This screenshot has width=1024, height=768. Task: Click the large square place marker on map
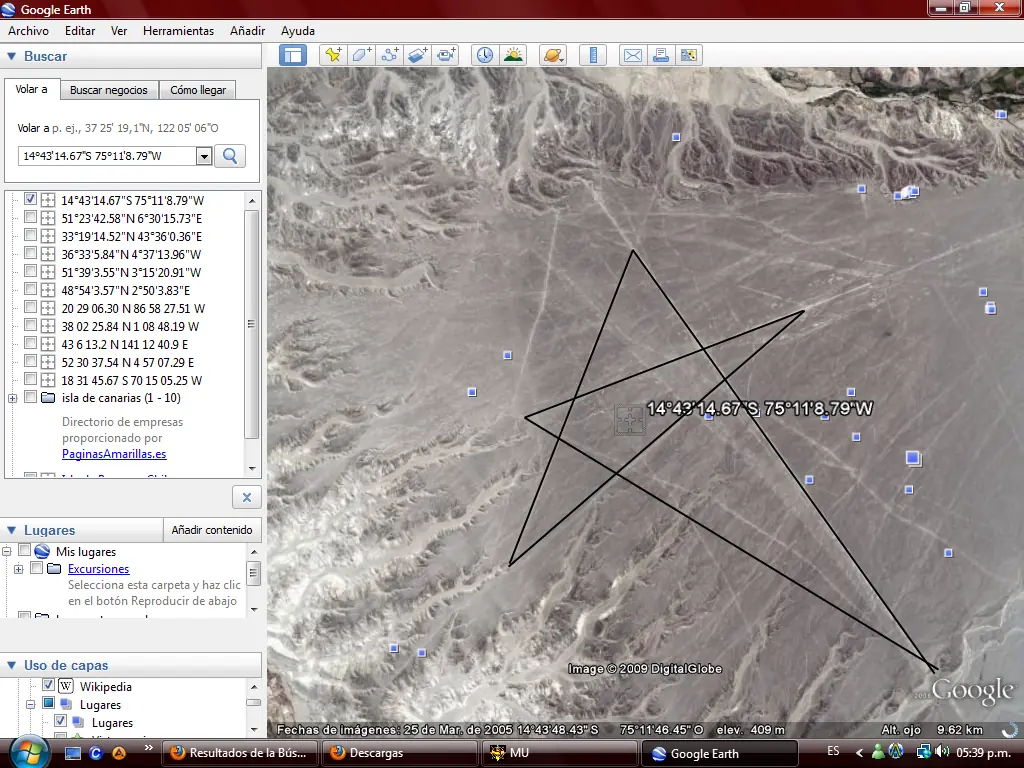coord(913,458)
